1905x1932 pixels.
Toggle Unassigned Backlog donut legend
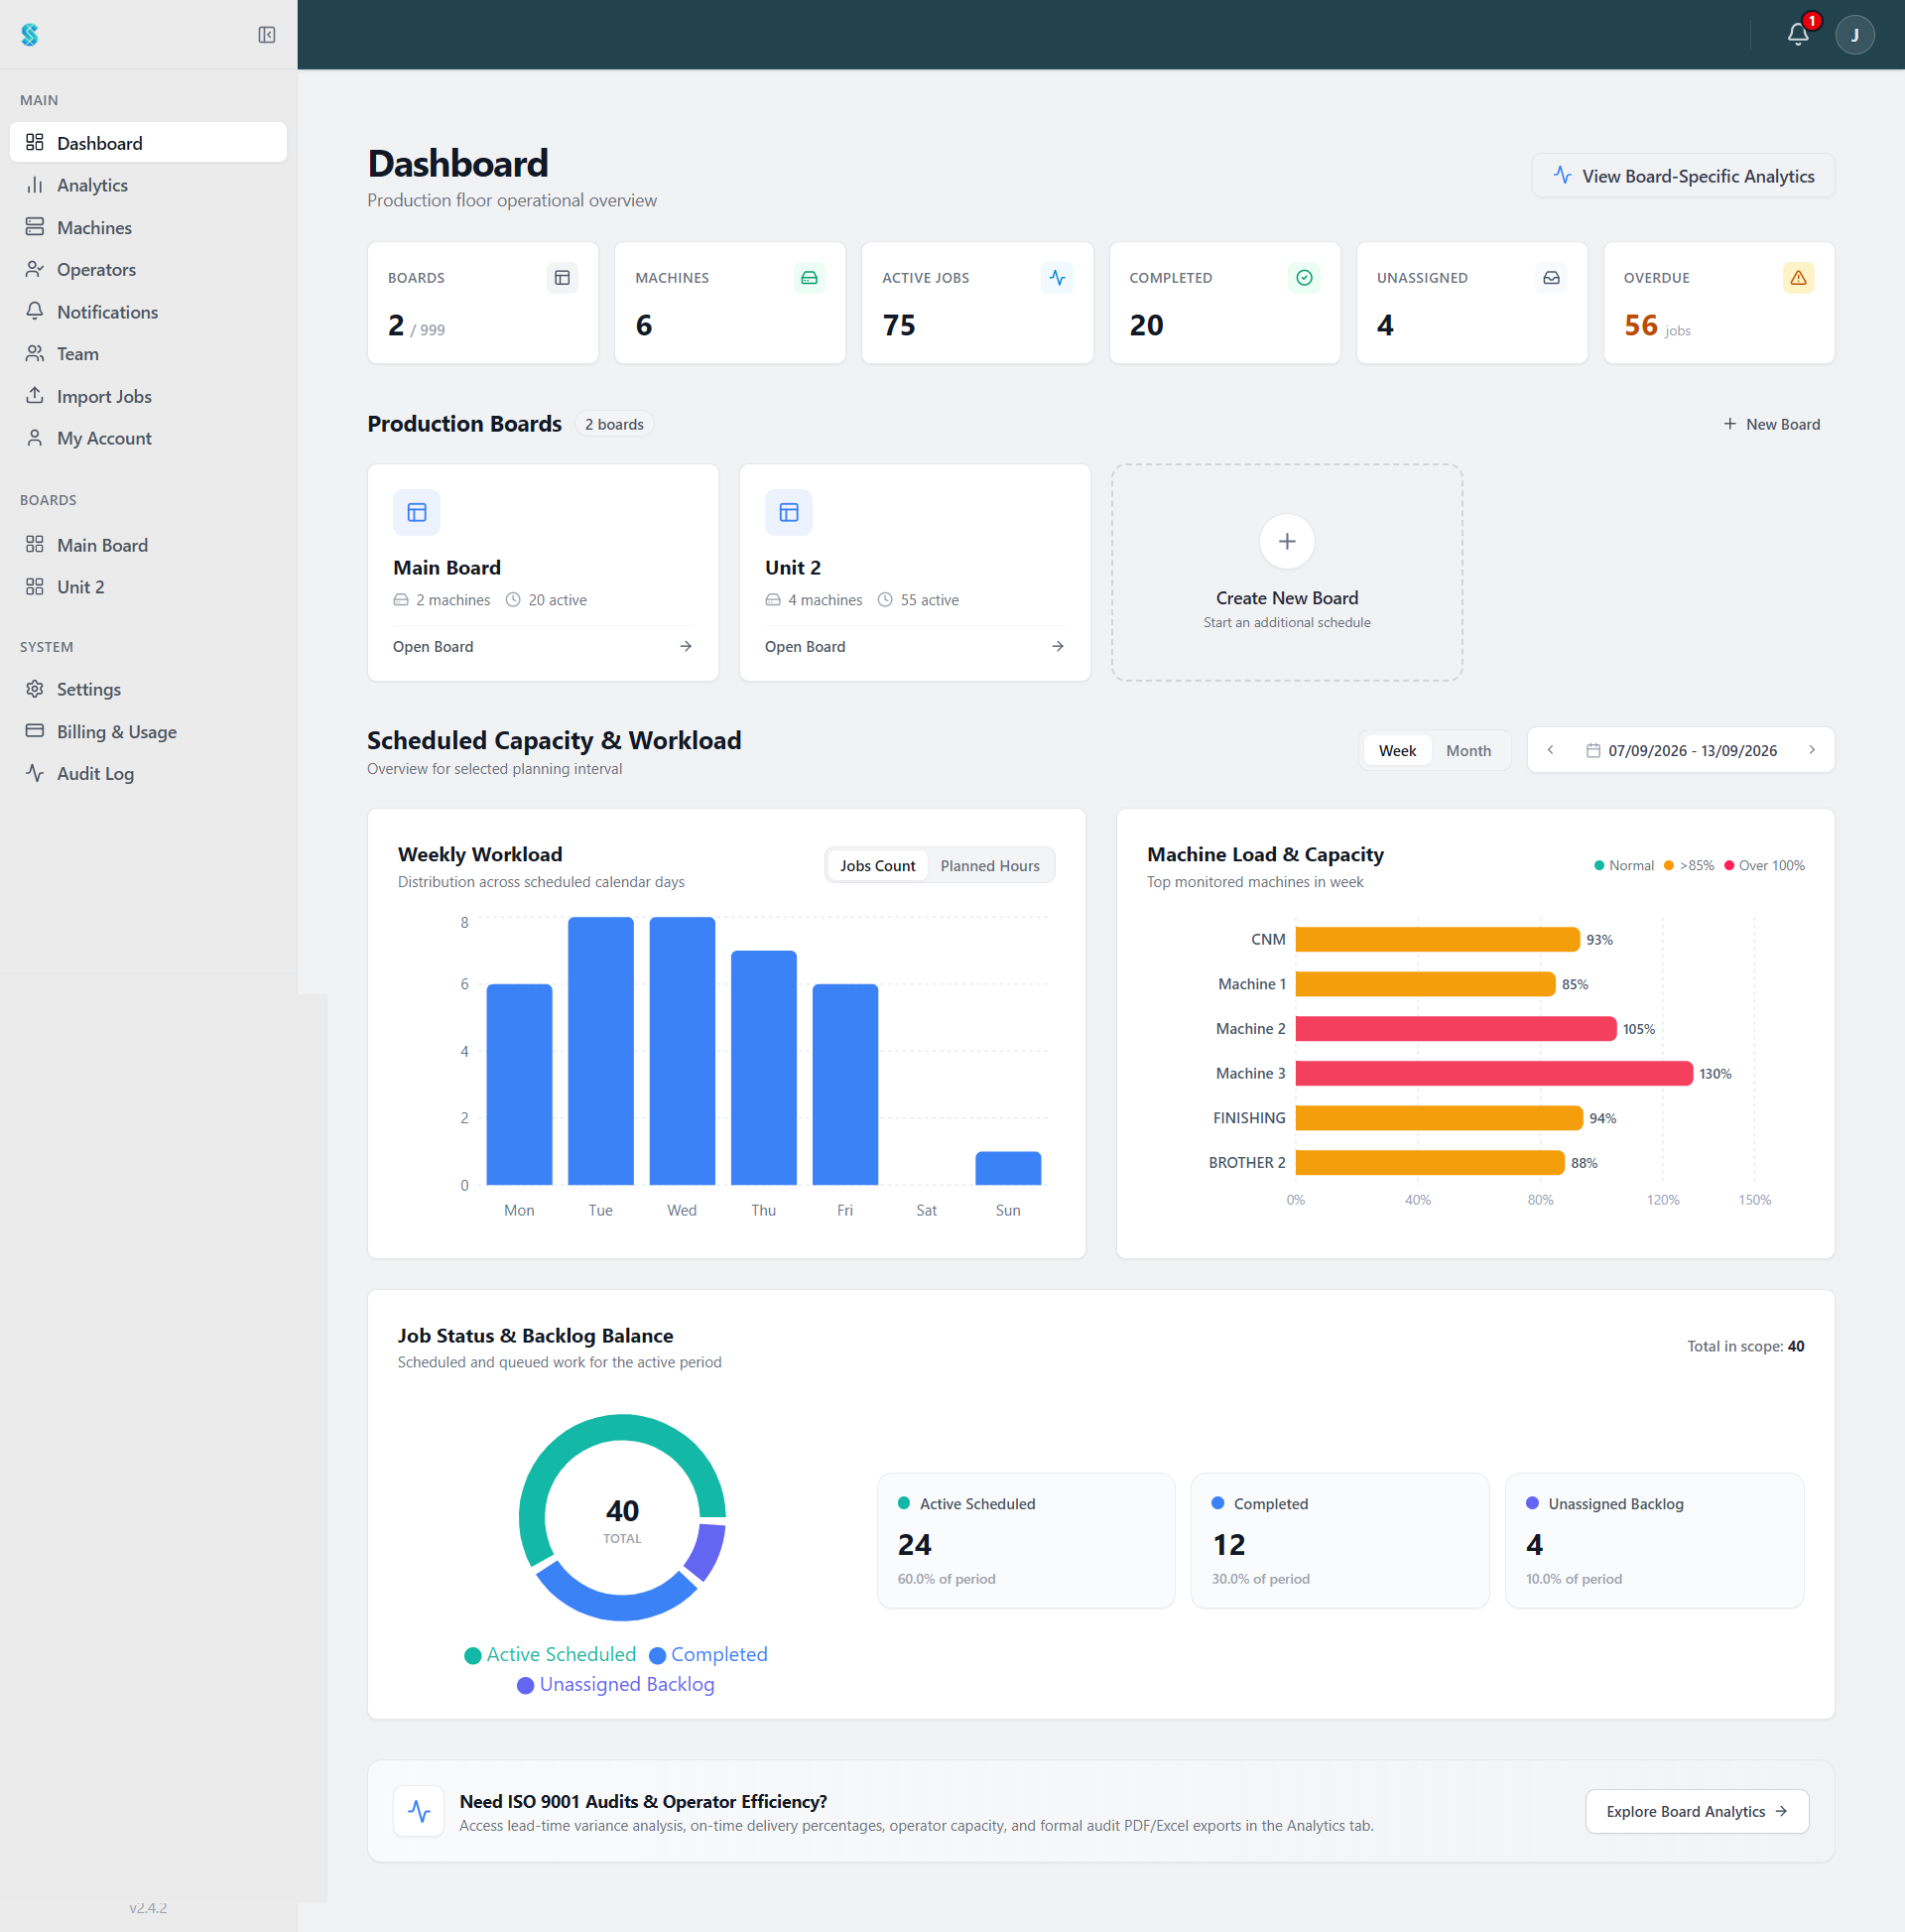pos(615,1685)
